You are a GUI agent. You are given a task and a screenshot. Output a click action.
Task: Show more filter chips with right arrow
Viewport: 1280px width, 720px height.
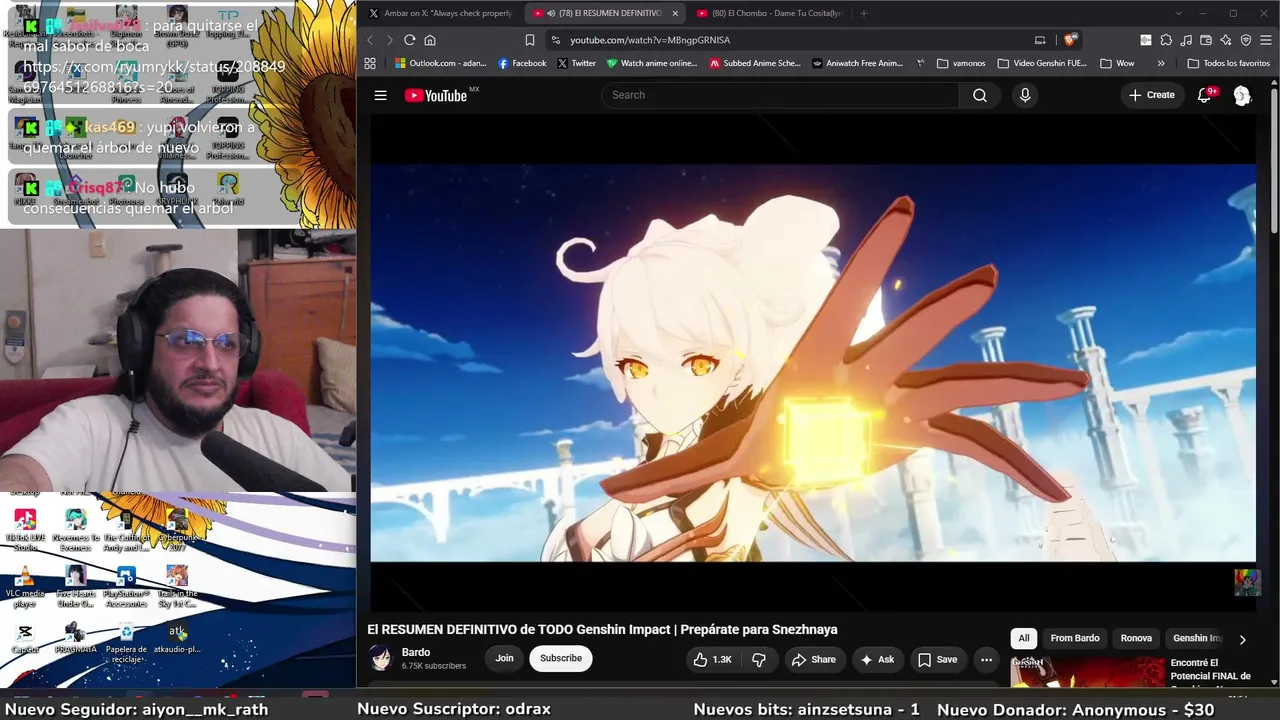(x=1242, y=639)
